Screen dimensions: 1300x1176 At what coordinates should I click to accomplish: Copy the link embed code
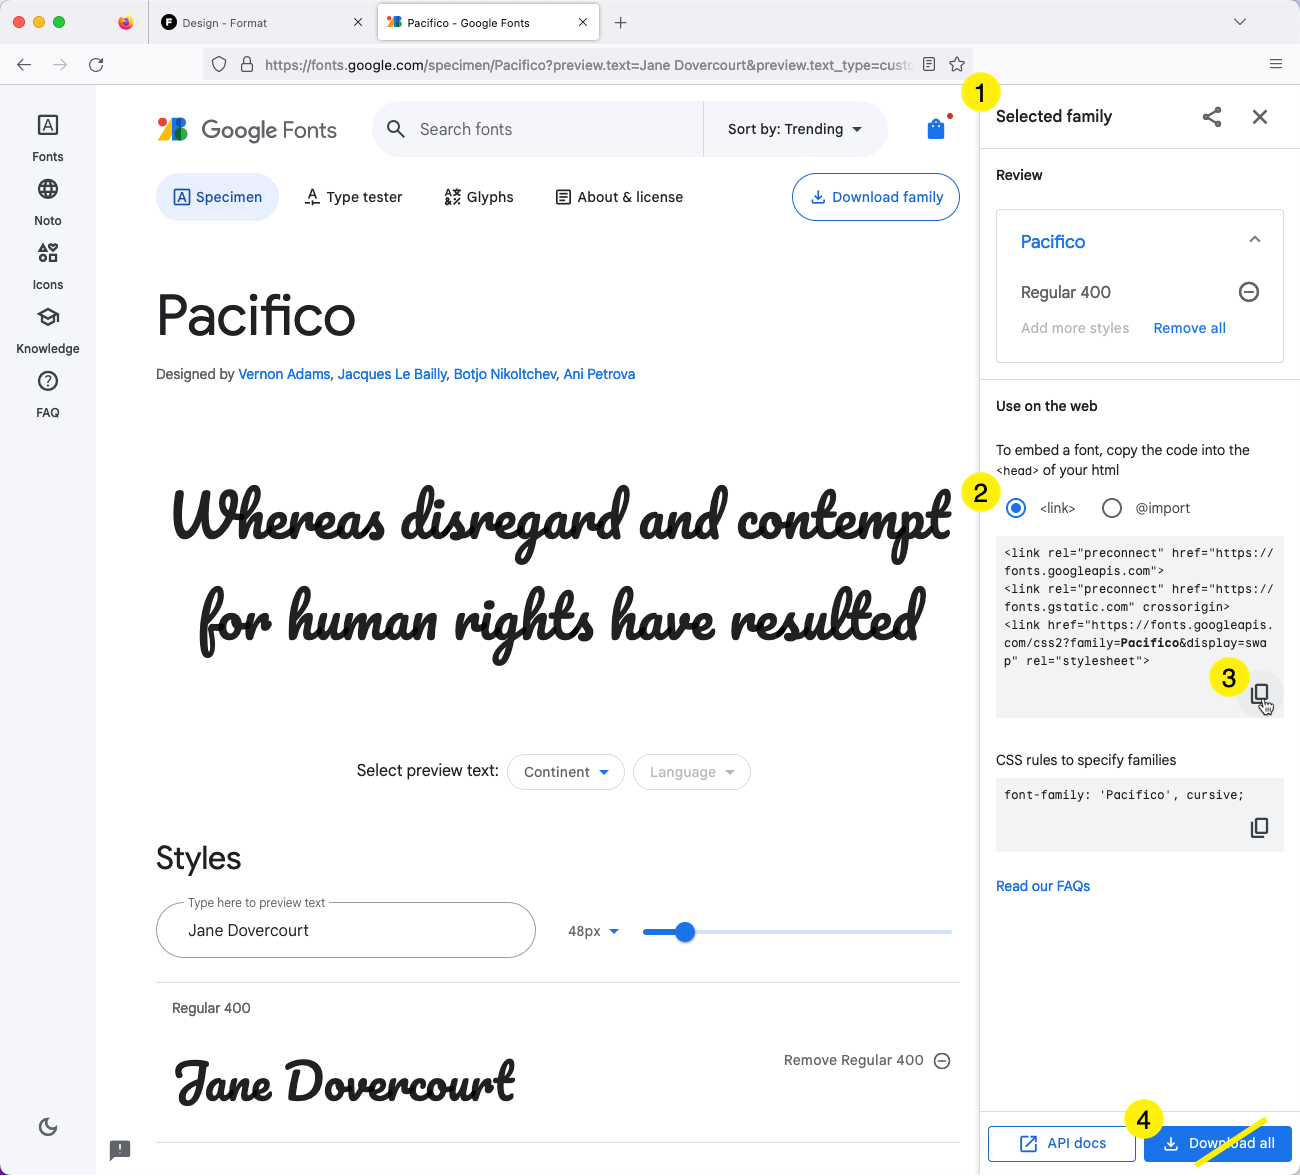click(1260, 694)
